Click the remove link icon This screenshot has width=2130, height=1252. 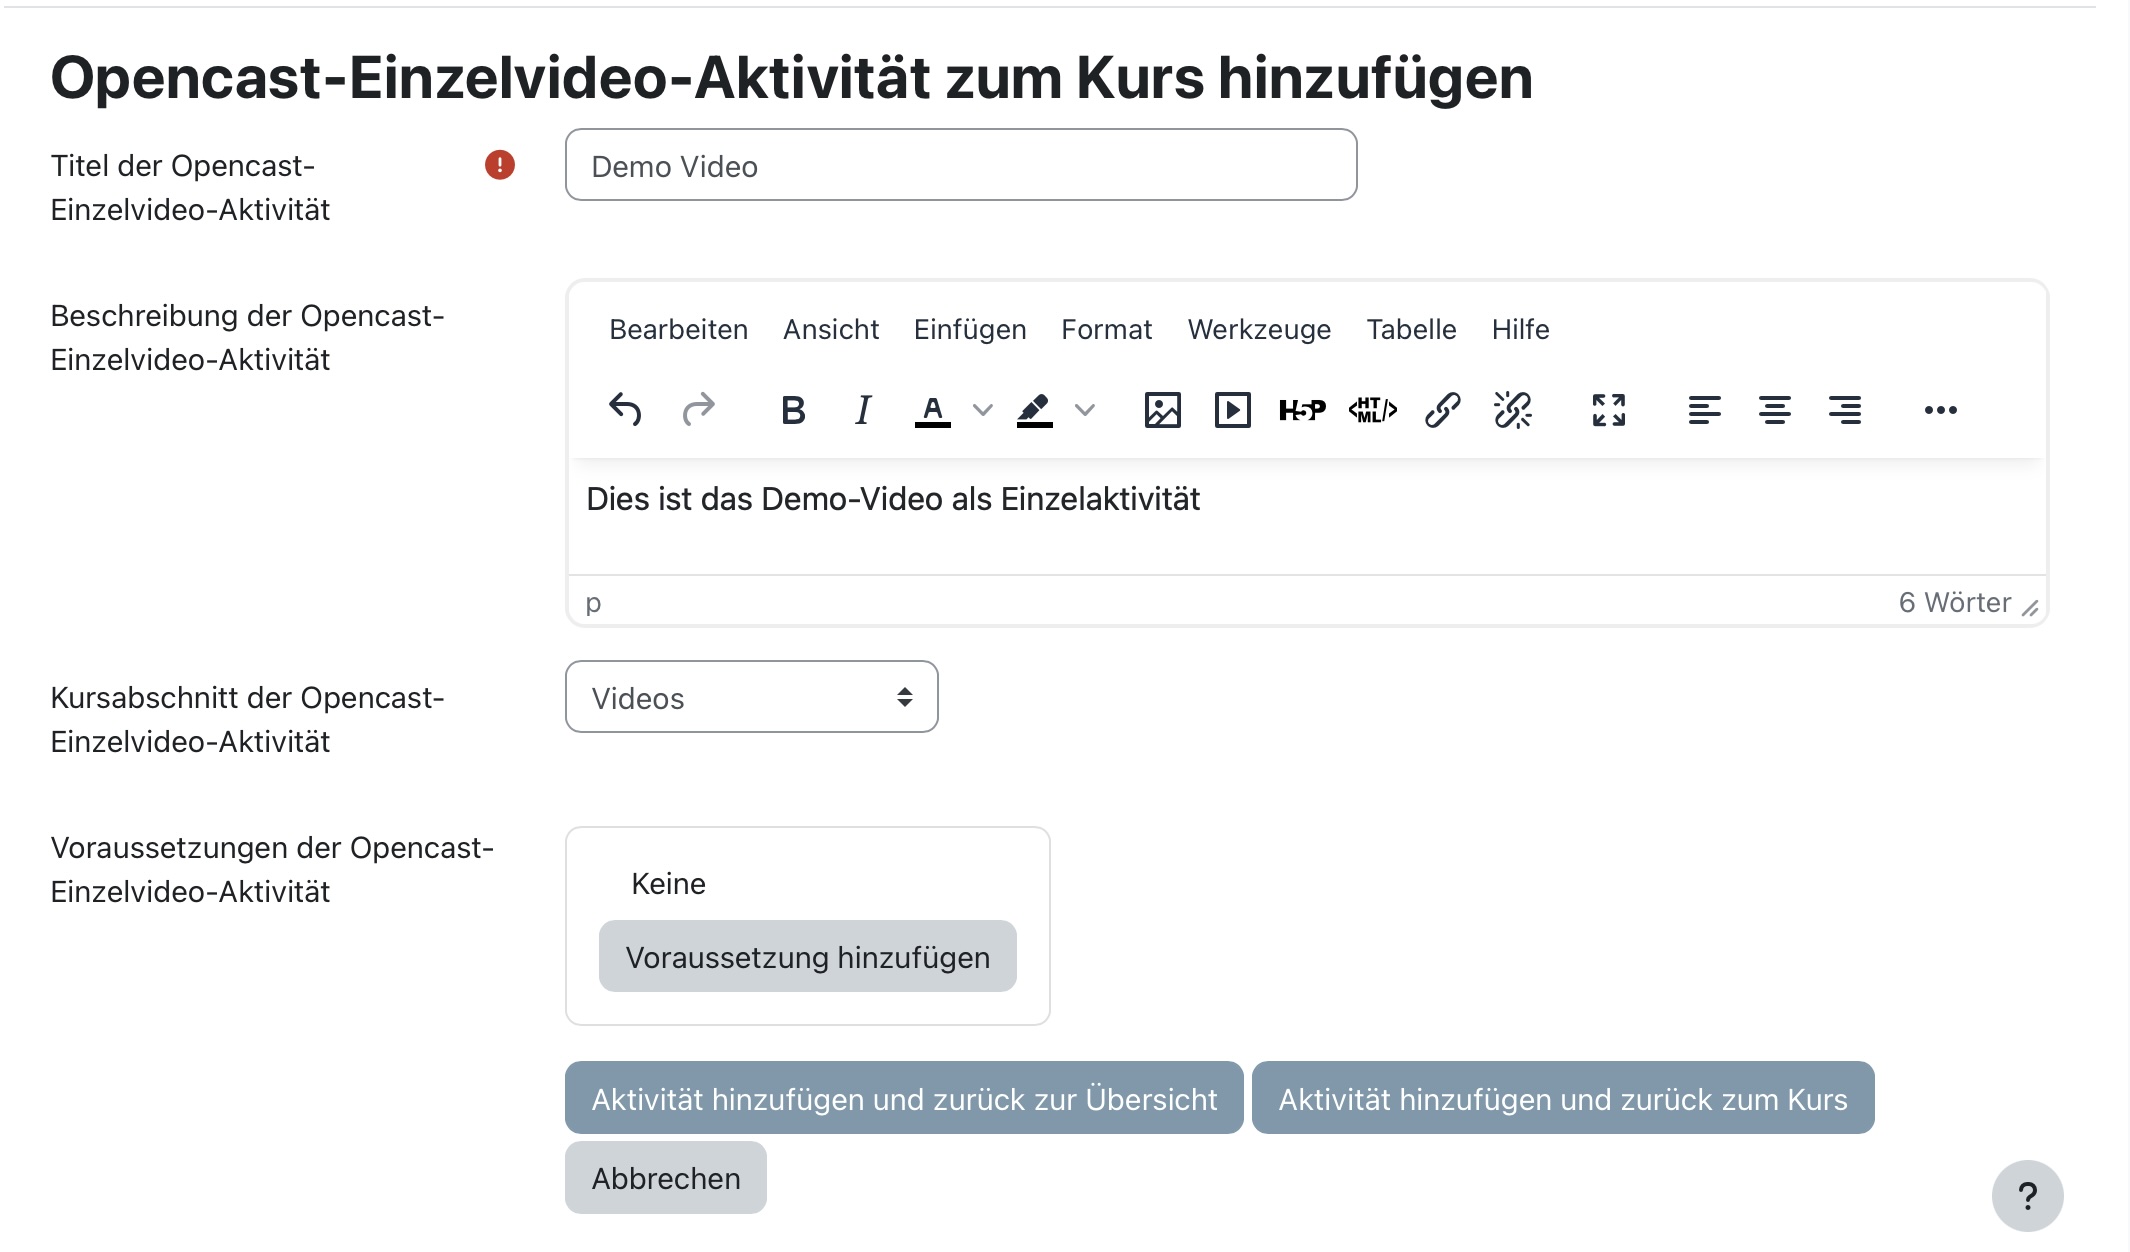[x=1512, y=410]
